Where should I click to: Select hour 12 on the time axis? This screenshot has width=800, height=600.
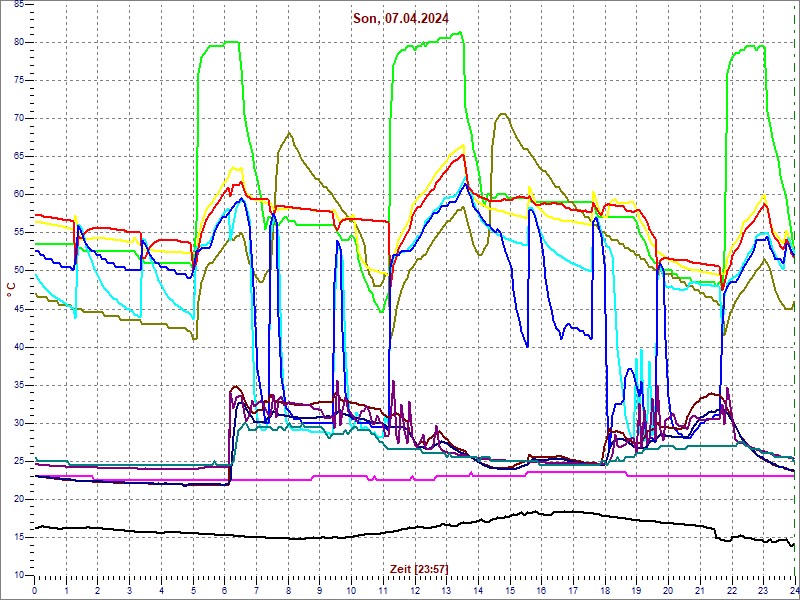pos(415,591)
